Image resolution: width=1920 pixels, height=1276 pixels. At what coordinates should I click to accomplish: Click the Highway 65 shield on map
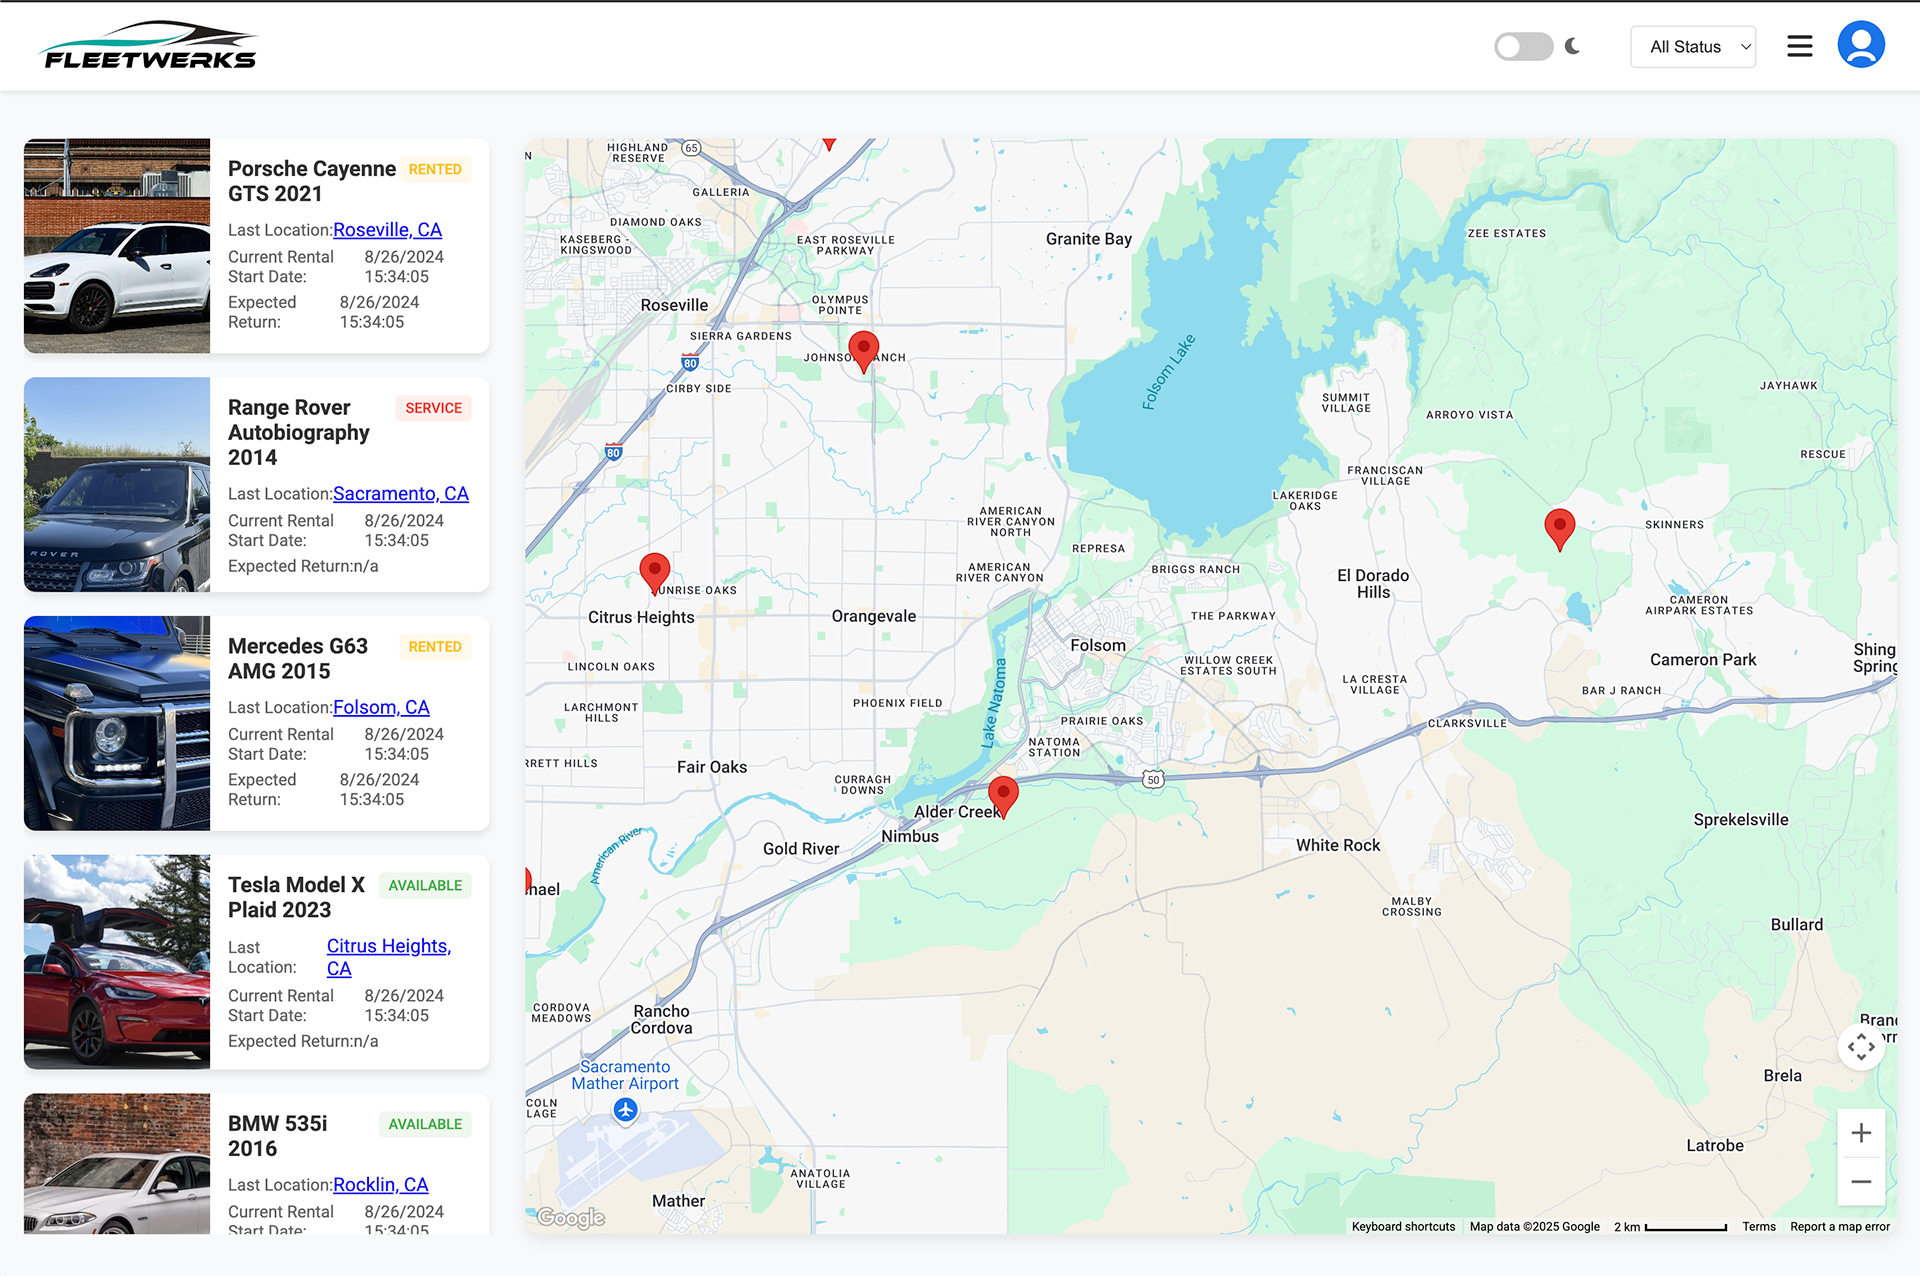pos(691,148)
